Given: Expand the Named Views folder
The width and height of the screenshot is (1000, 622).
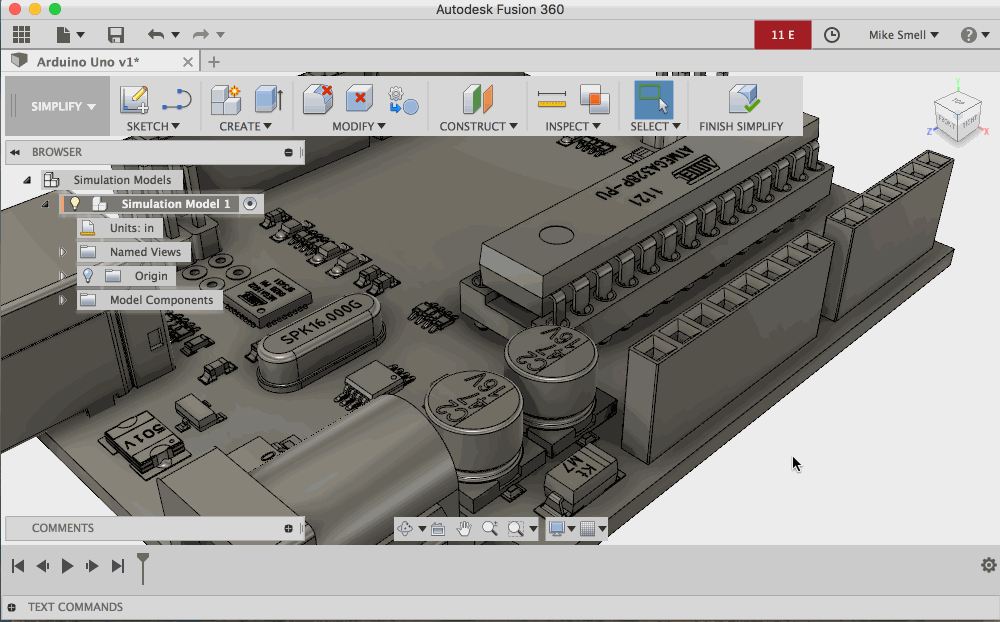Looking at the screenshot, I should [62, 252].
